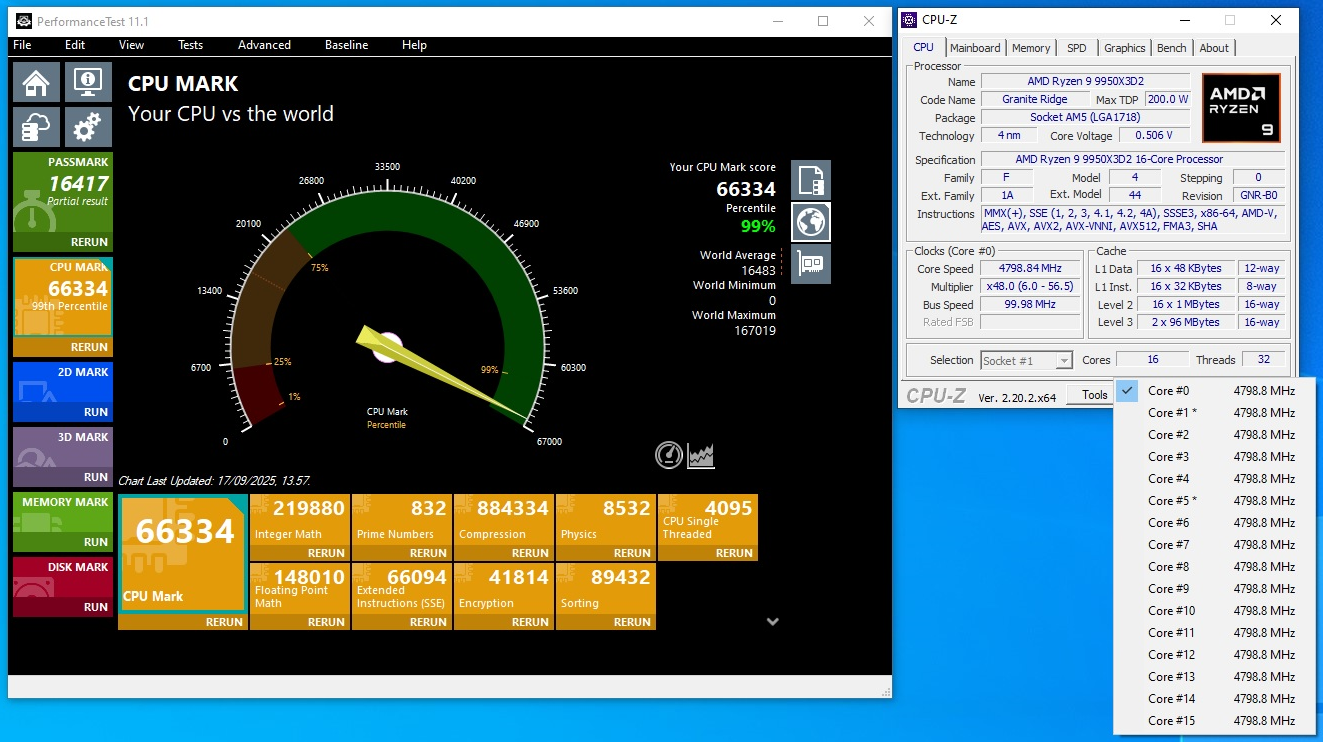Viewport: 1323px width, 742px height.
Task: Rerun the Encryption test
Action: click(x=530, y=622)
